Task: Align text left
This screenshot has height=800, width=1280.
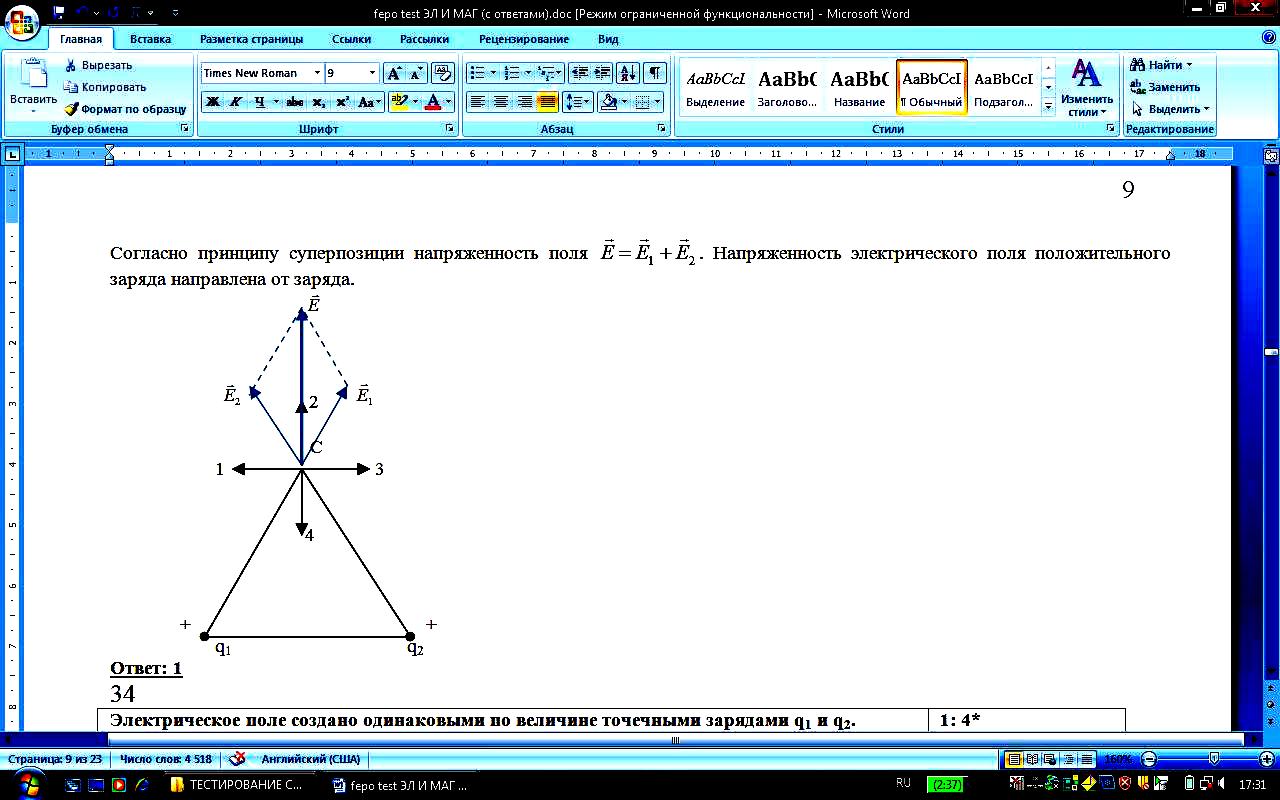Action: click(478, 102)
